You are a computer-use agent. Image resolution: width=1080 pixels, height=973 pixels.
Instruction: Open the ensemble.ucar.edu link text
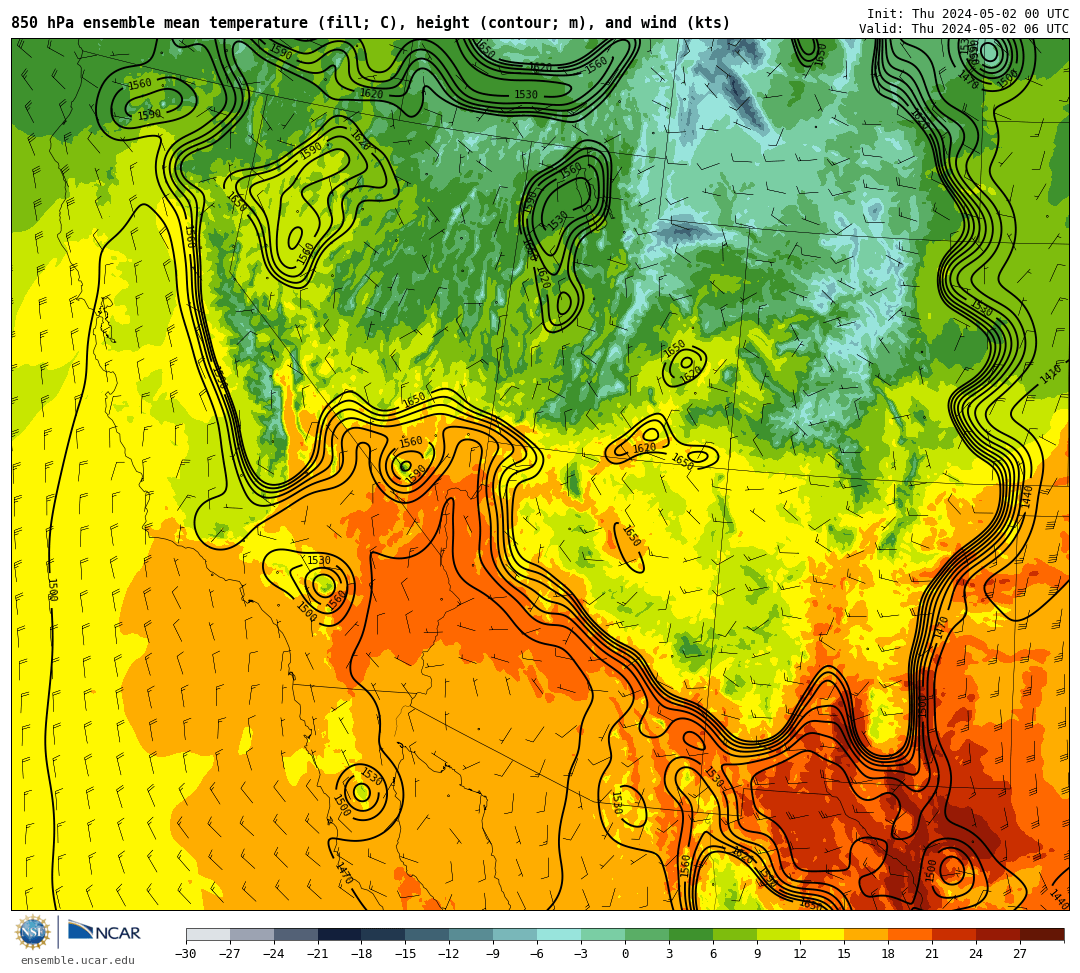click(x=78, y=960)
